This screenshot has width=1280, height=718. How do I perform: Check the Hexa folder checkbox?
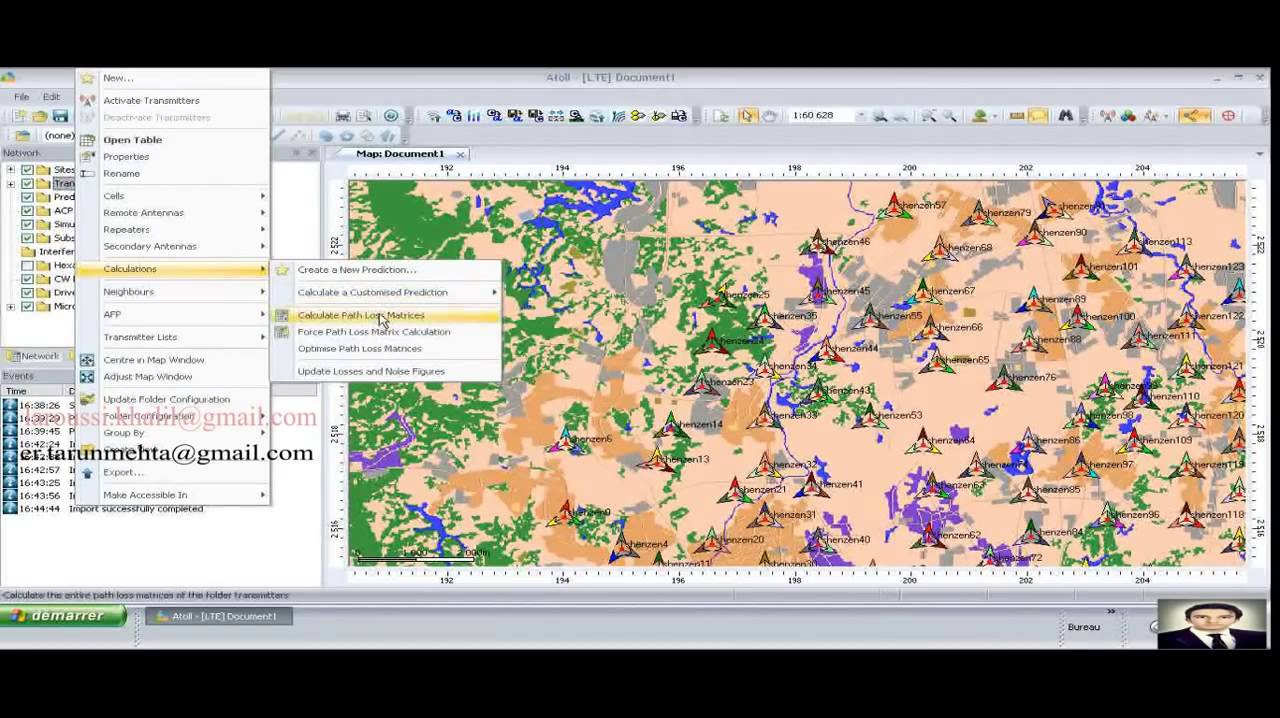coord(27,266)
